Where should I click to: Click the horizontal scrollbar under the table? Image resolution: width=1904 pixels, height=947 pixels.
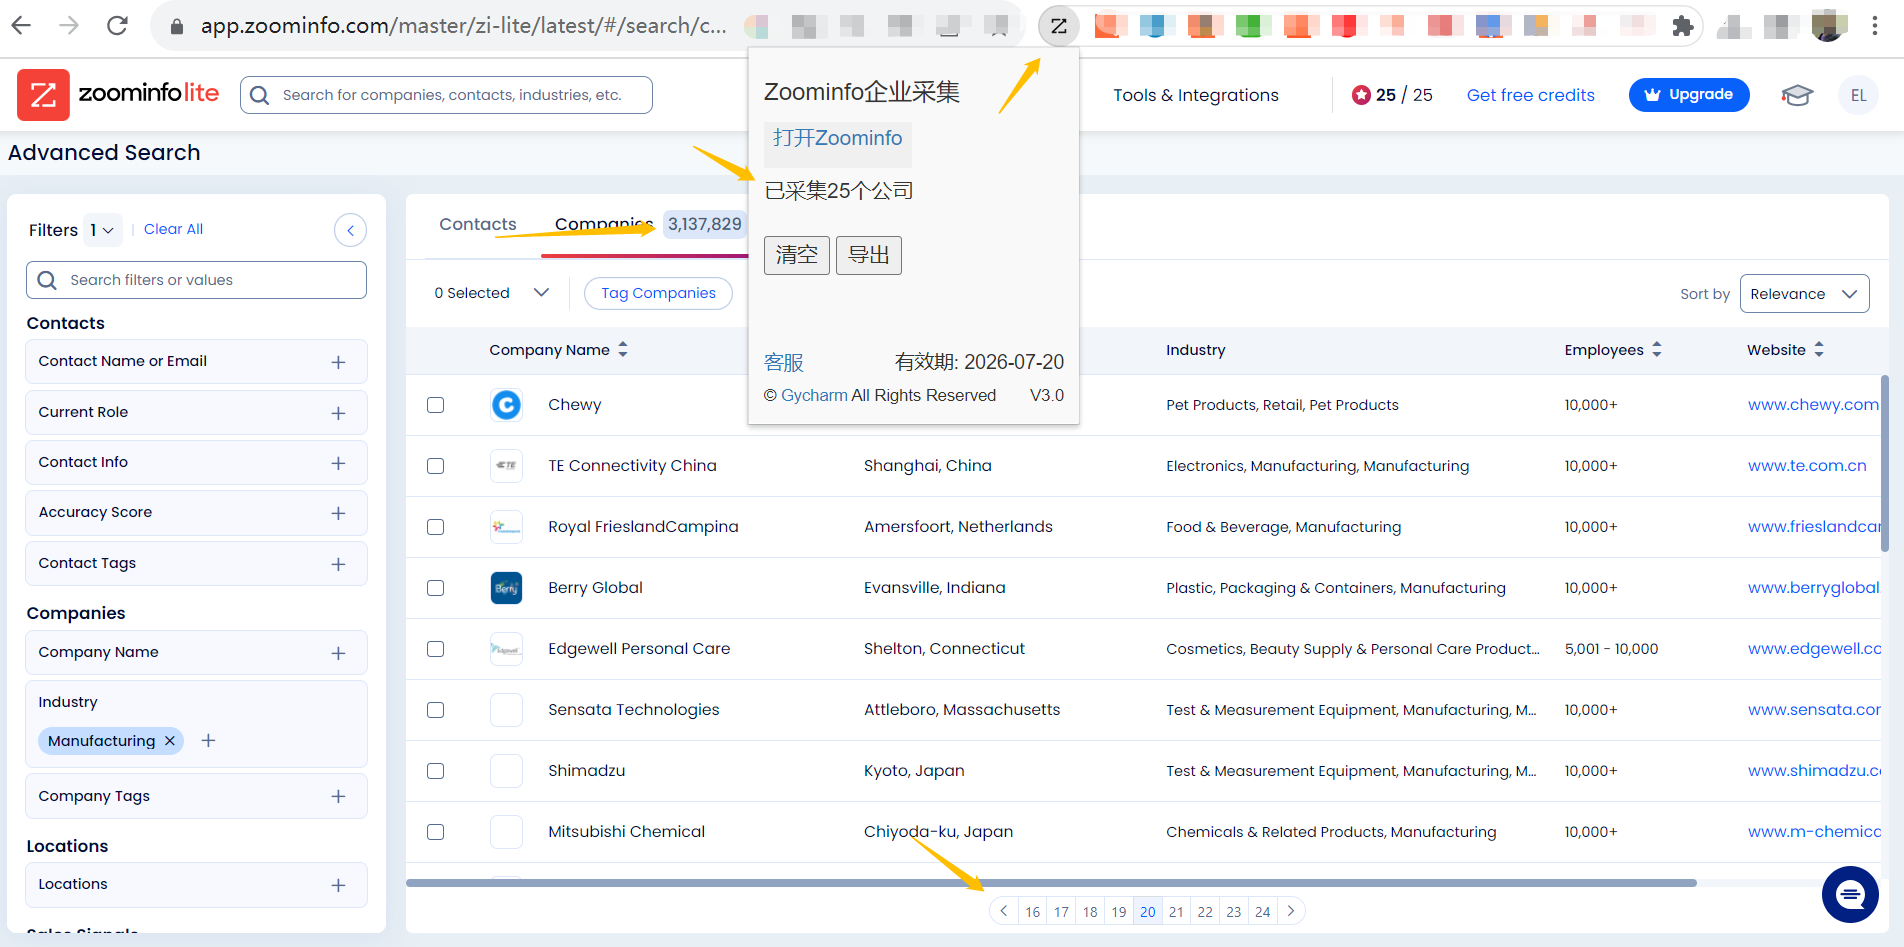[x=1051, y=883]
